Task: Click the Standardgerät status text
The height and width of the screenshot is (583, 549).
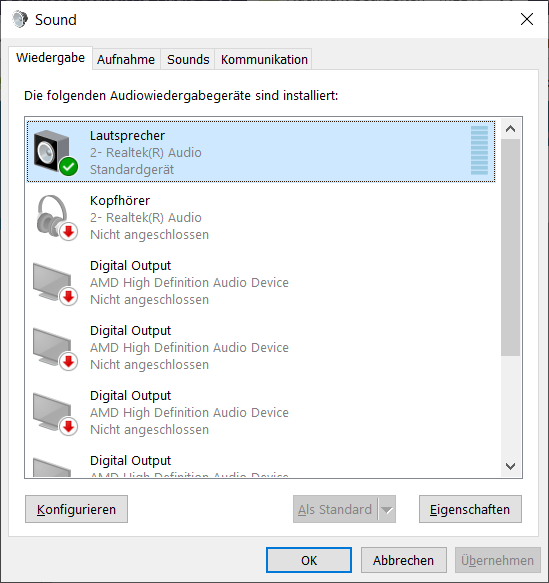Action: click(132, 170)
